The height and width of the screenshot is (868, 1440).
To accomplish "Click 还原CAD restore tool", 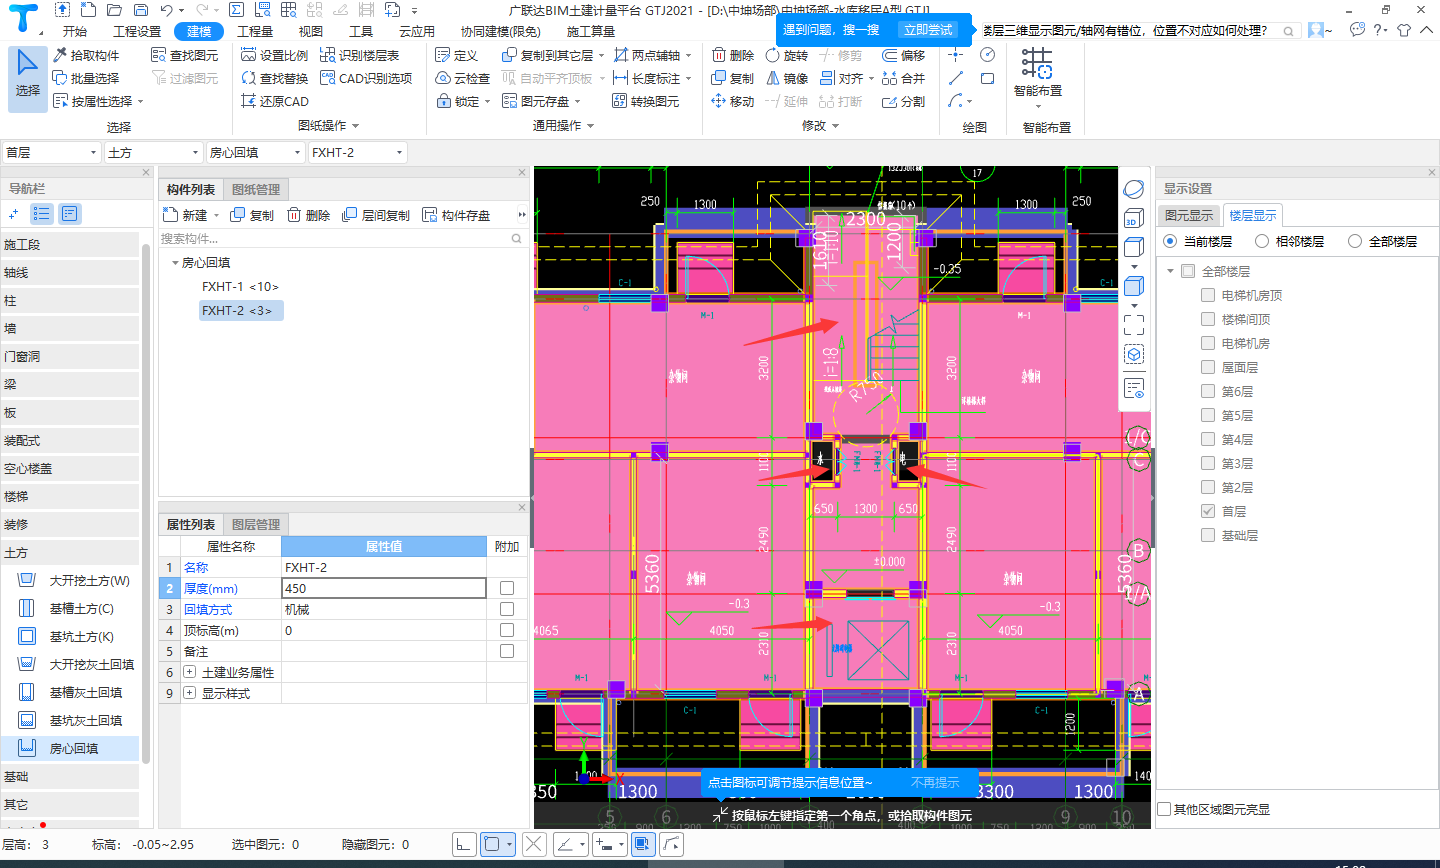I will 275,101.
